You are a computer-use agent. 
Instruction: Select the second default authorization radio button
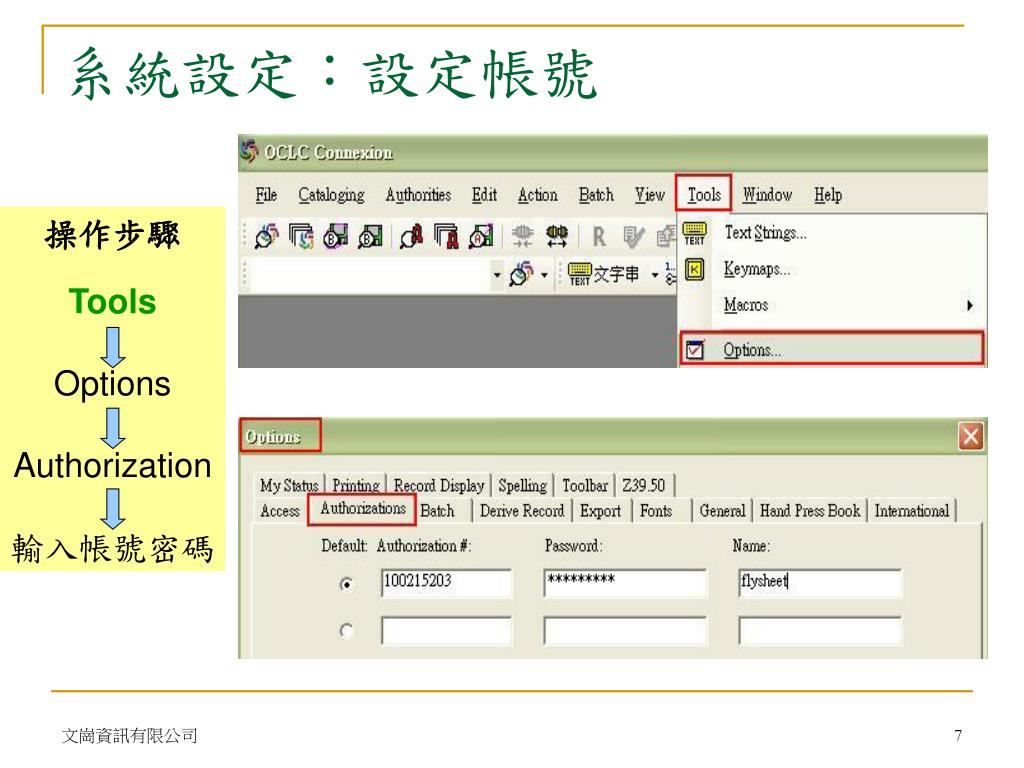(x=346, y=631)
